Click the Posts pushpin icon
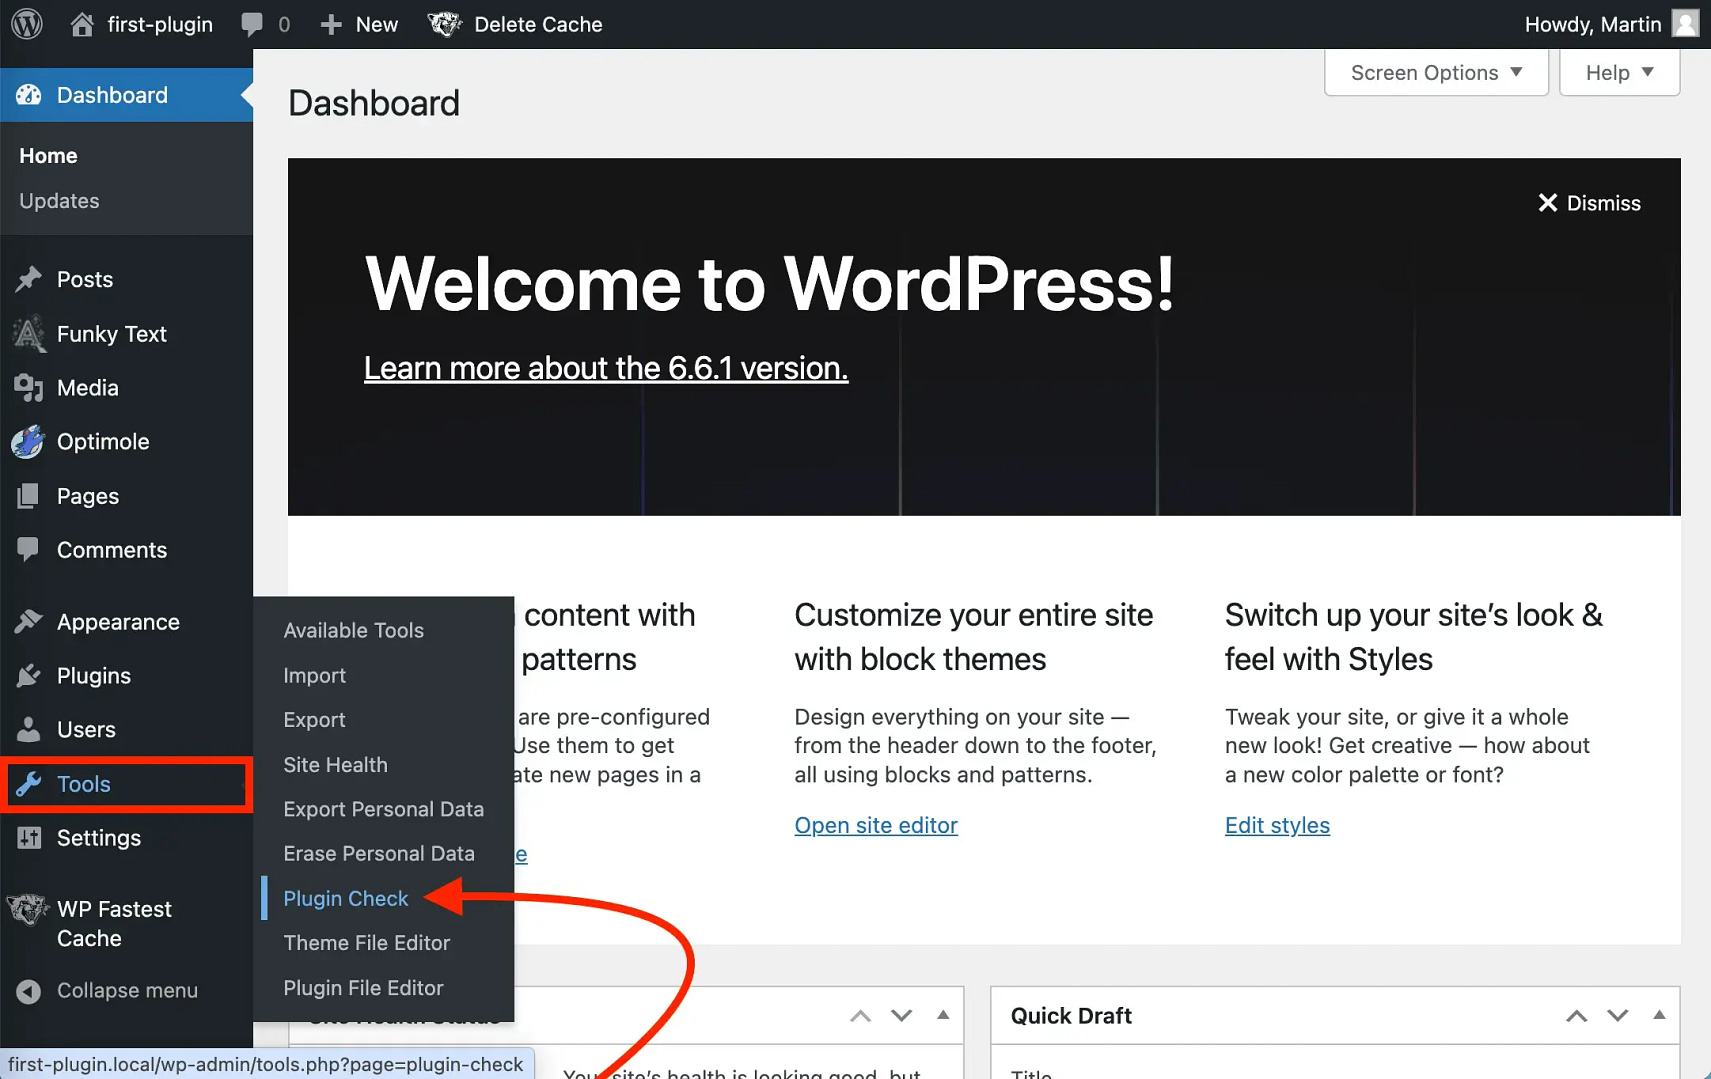 [x=29, y=279]
